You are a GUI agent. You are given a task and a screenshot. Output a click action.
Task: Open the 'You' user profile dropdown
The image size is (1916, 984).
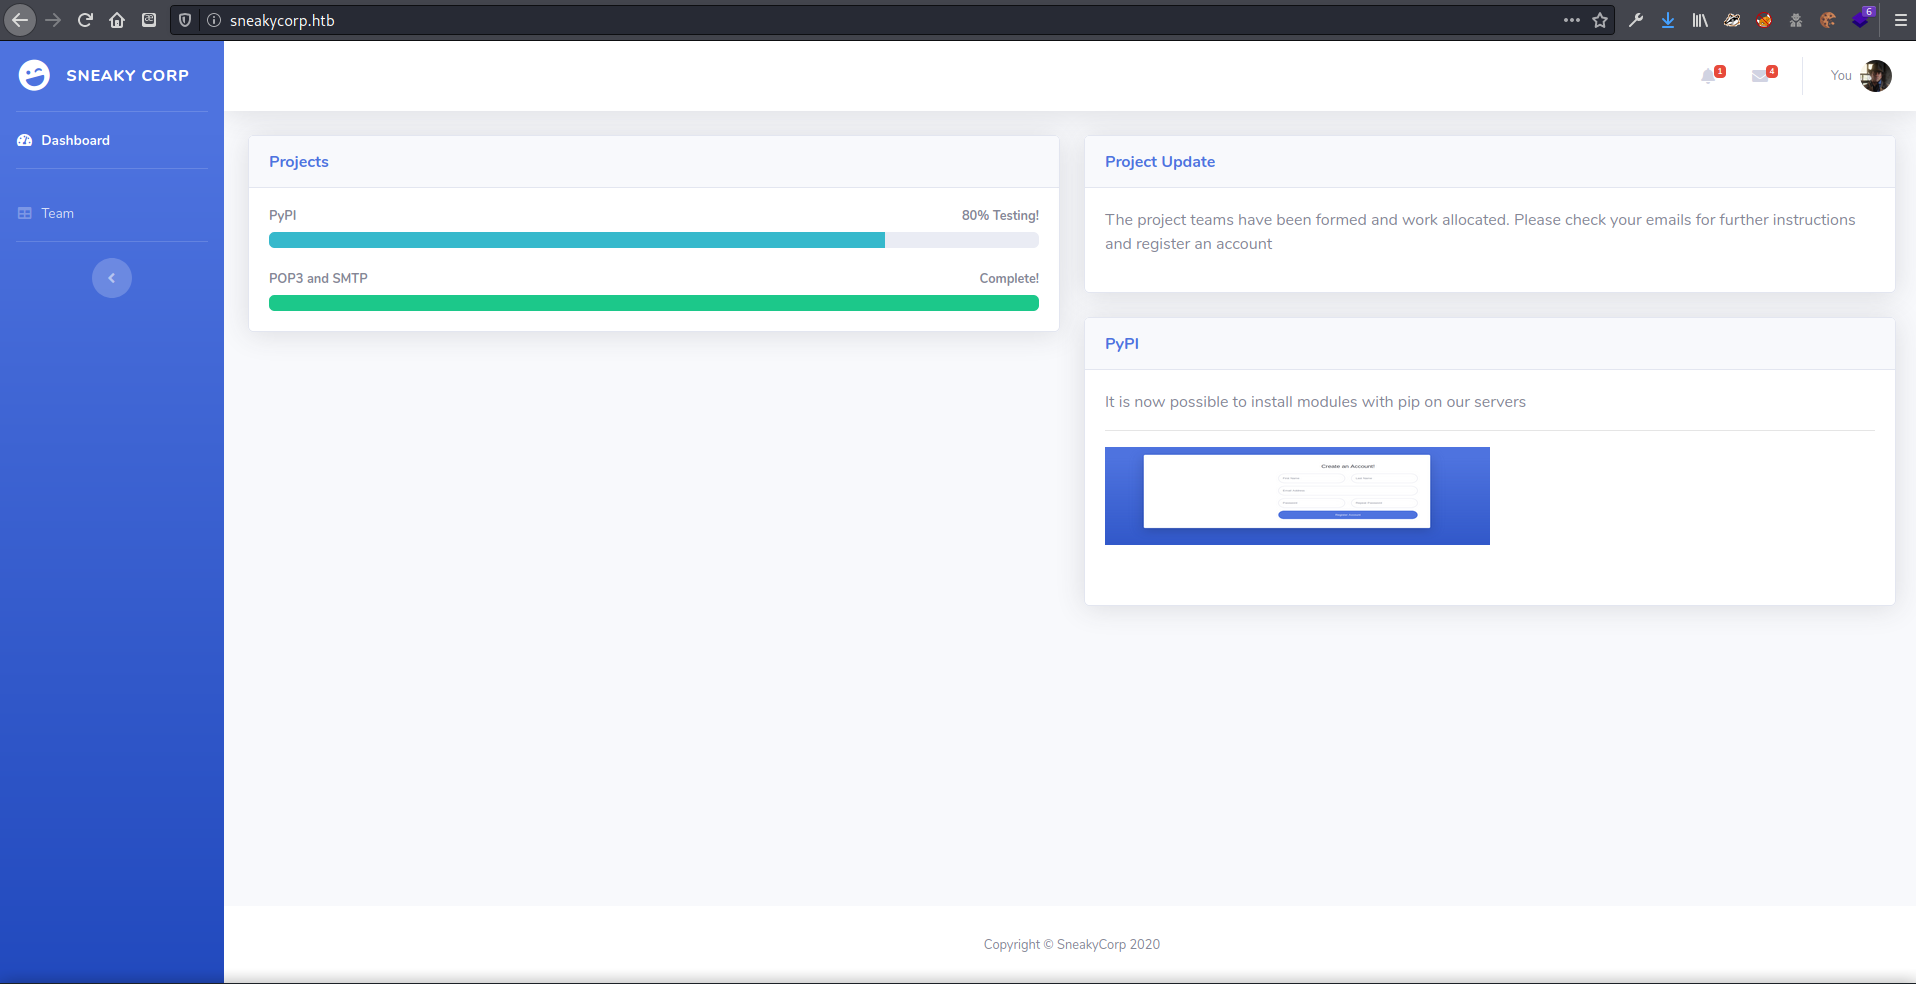(1860, 76)
